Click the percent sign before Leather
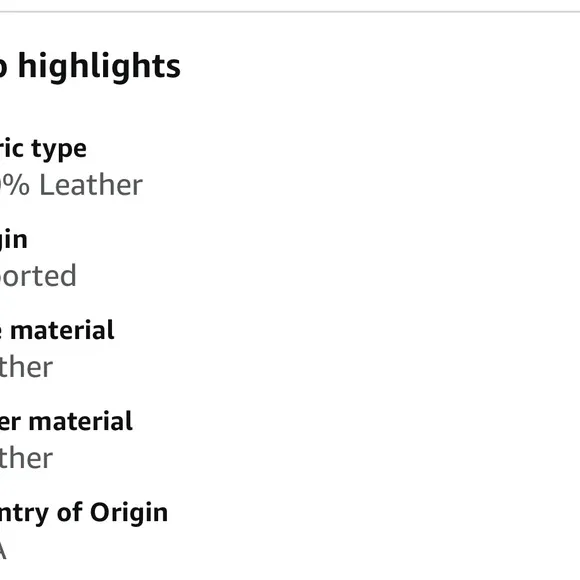Viewport: 580px width, 580px height. (x=17, y=185)
